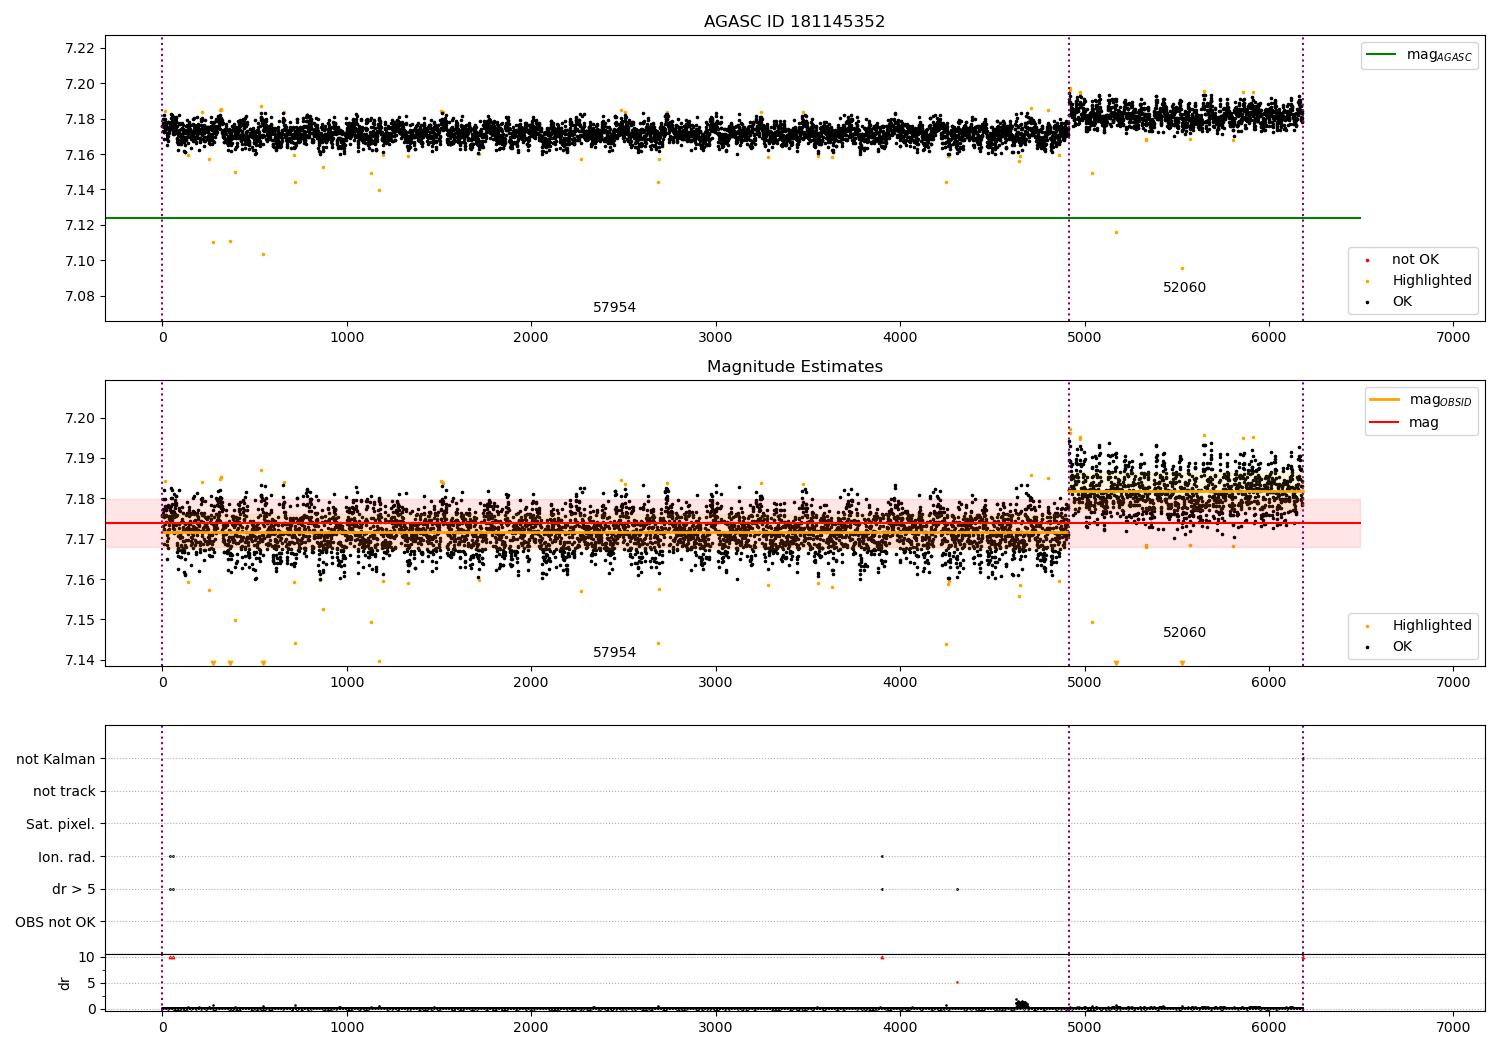
Task: Click the 7.08 y-axis tick label
Action: pyautogui.click(x=79, y=296)
